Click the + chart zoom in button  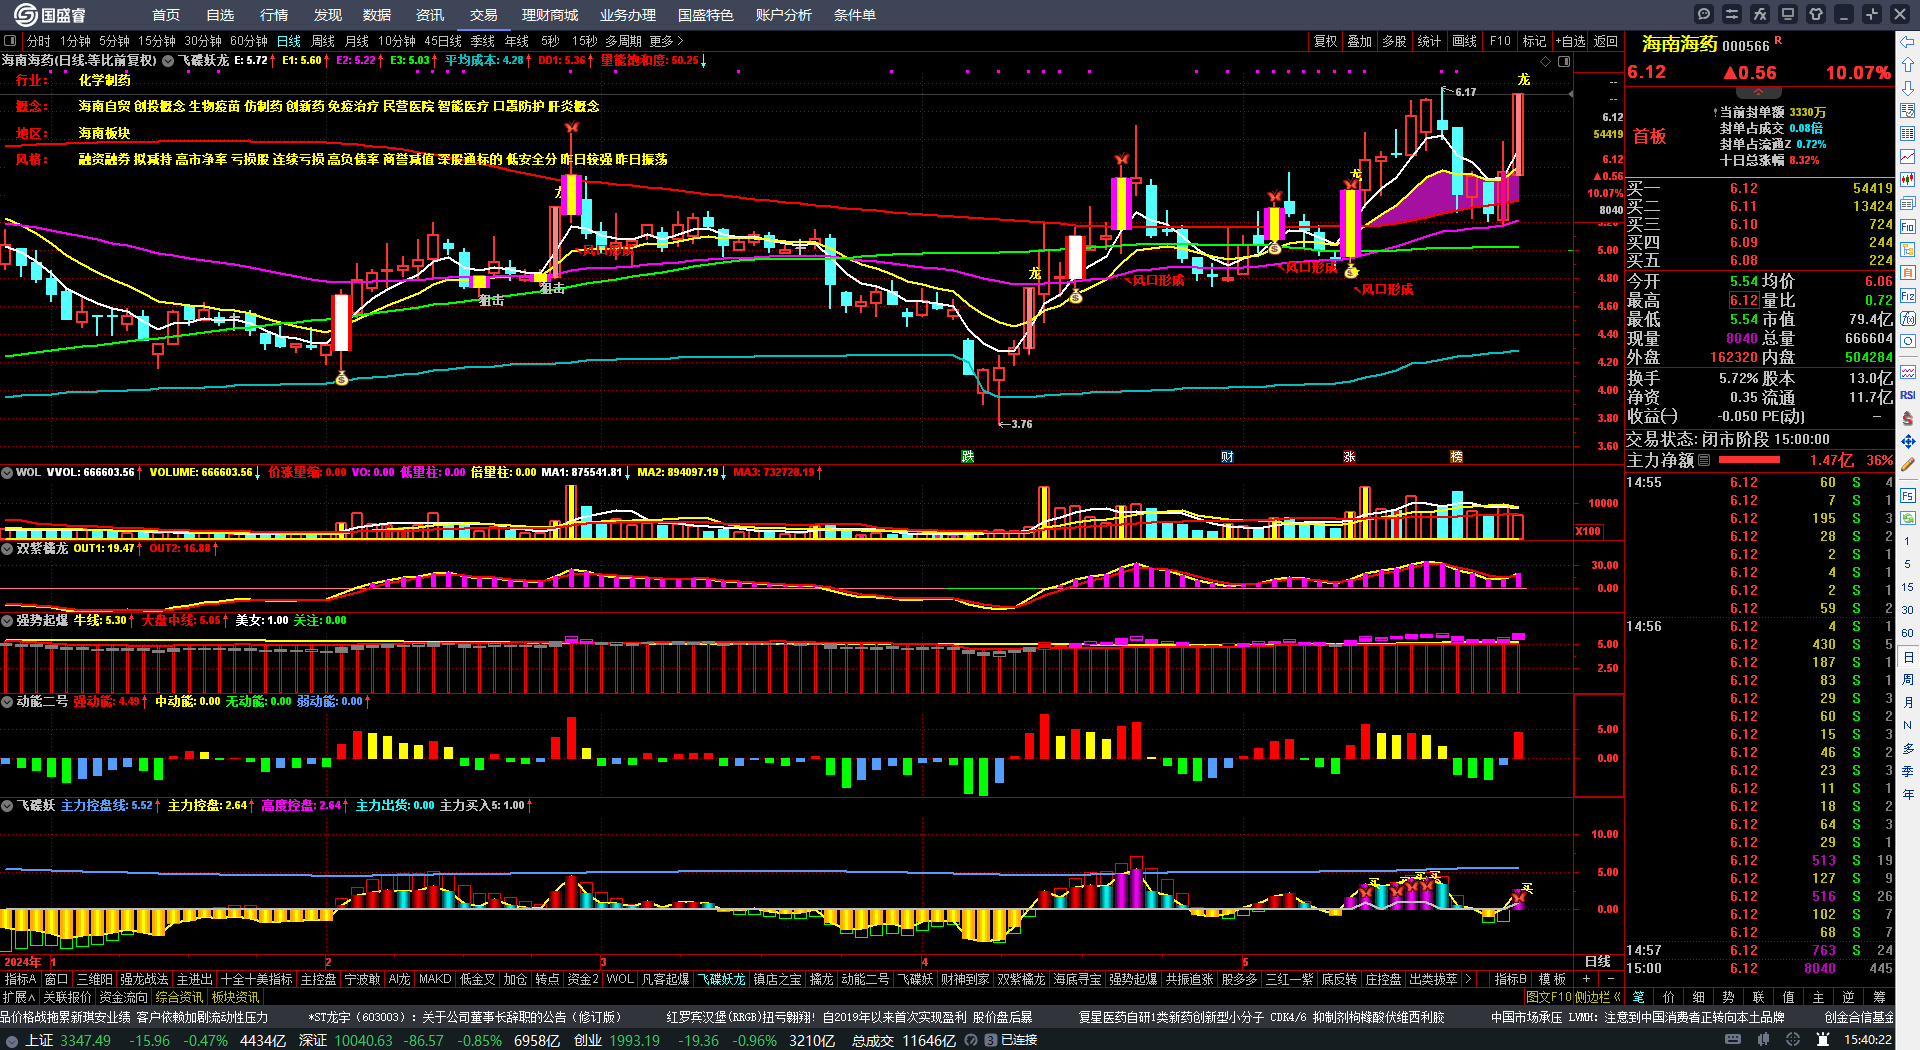(x=1586, y=979)
